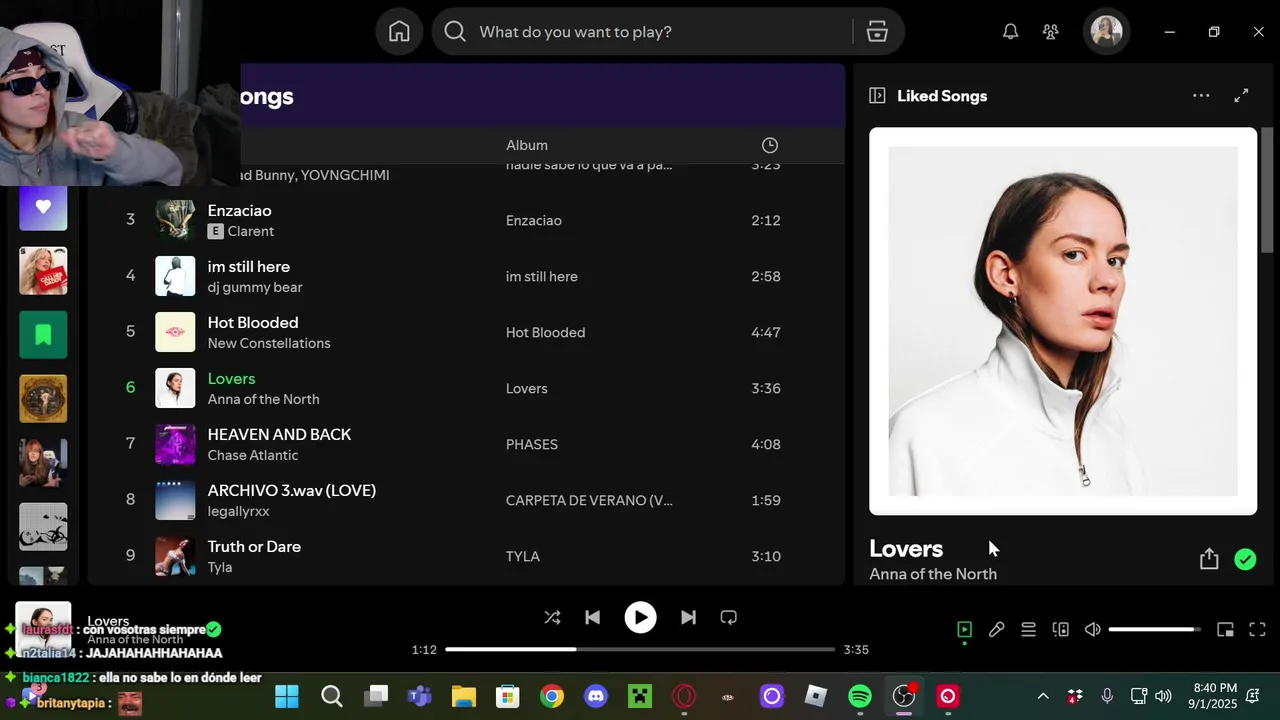This screenshot has width=1280, height=720.
Task: Click the search magnifier icon
Action: click(x=455, y=32)
